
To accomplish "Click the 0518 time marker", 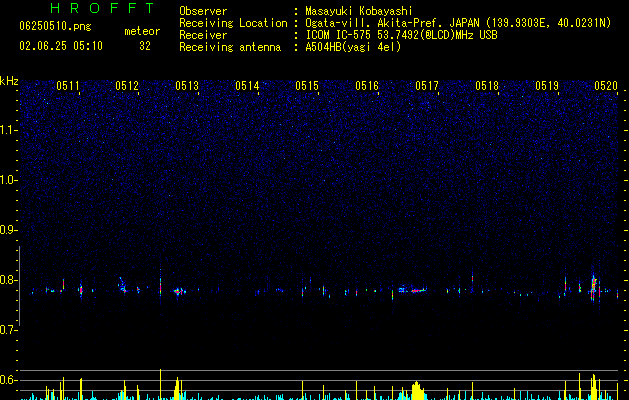I will click(x=487, y=86).
